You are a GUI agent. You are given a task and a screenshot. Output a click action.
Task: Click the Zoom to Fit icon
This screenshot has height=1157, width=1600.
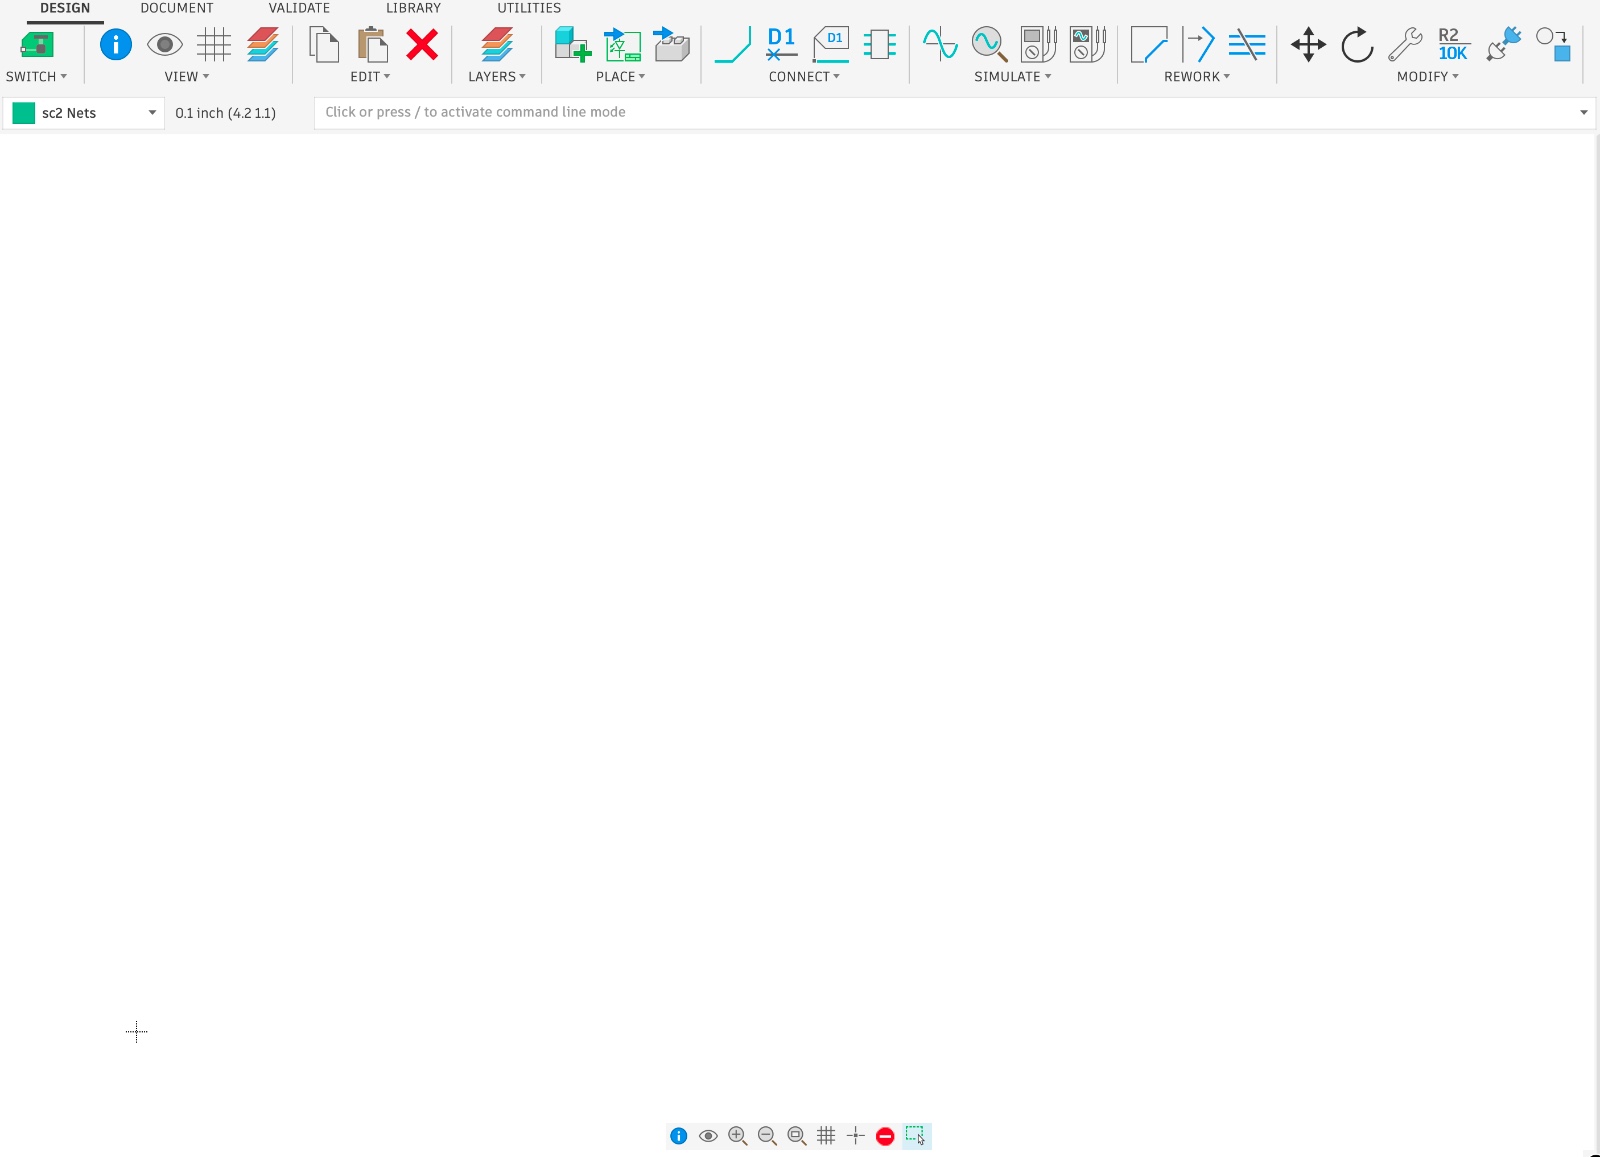pyautogui.click(x=797, y=1136)
